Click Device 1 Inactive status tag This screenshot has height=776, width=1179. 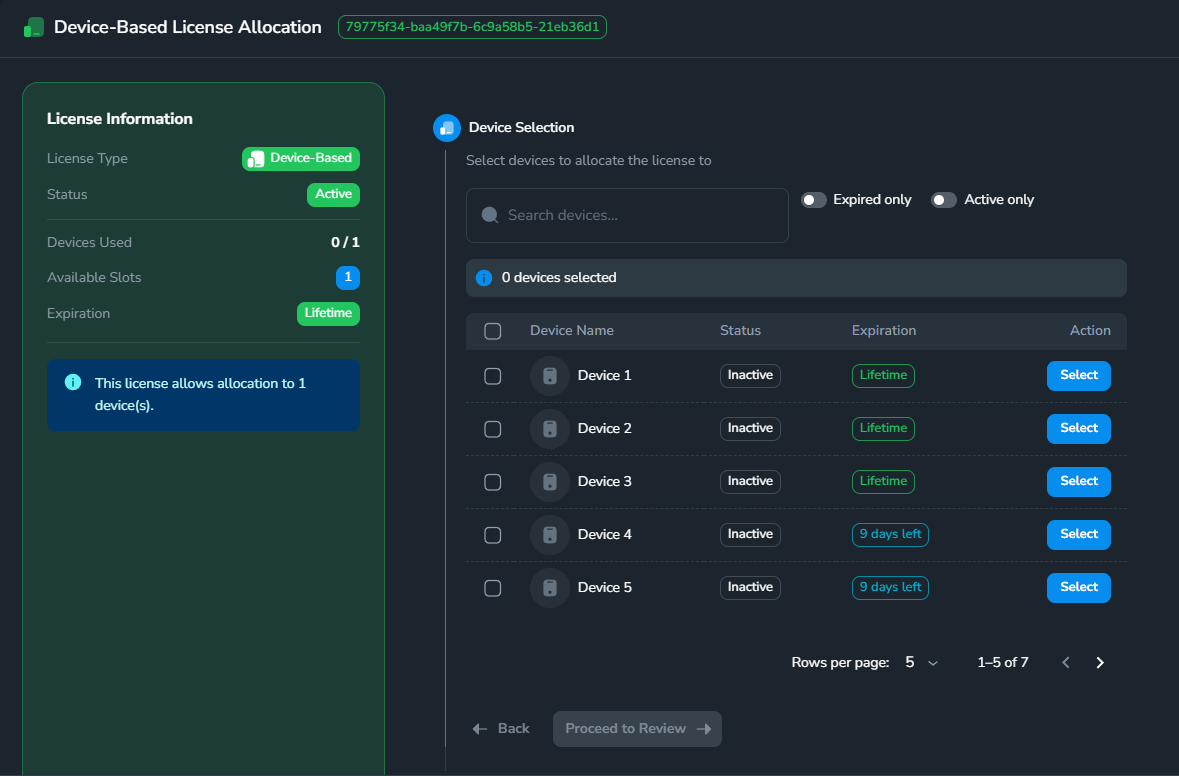click(x=750, y=375)
